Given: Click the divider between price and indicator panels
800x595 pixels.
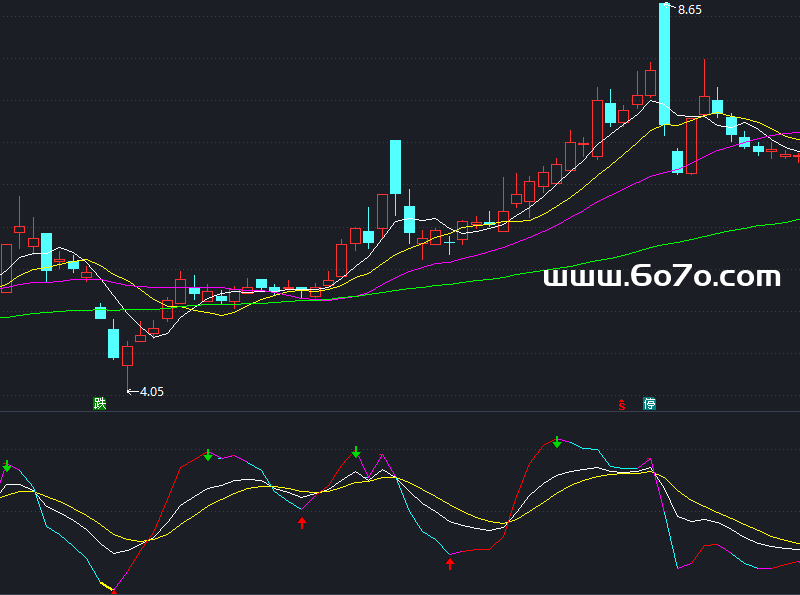Looking at the screenshot, I should (x=400, y=411).
